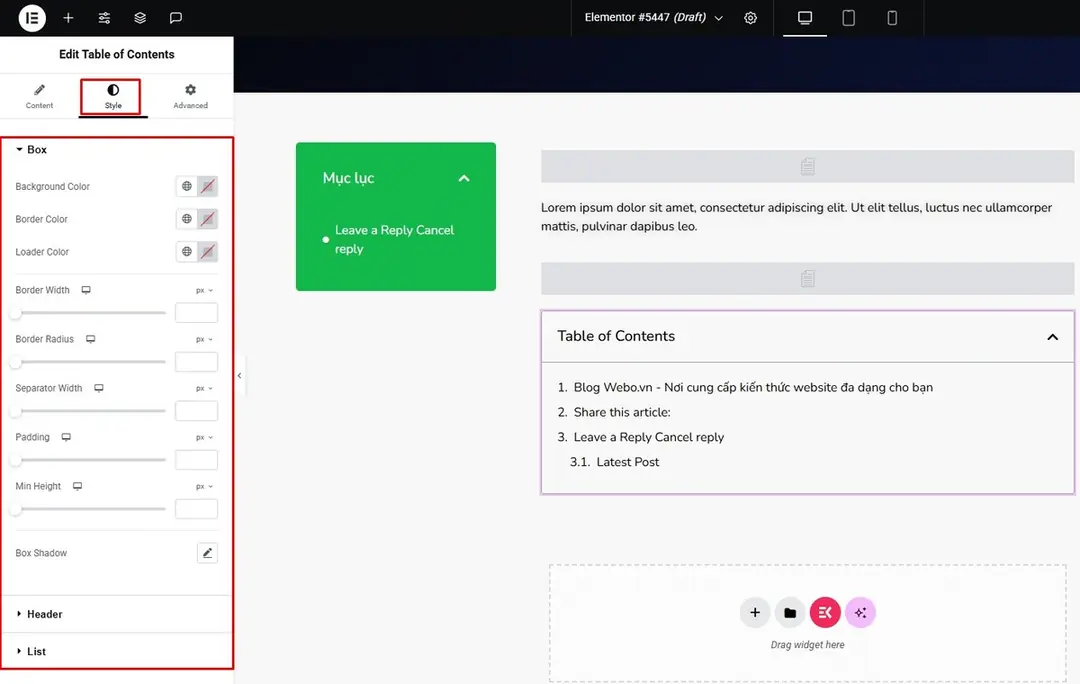Collapse the editor panel with the side arrow
This screenshot has height=684, width=1080.
pyautogui.click(x=239, y=375)
